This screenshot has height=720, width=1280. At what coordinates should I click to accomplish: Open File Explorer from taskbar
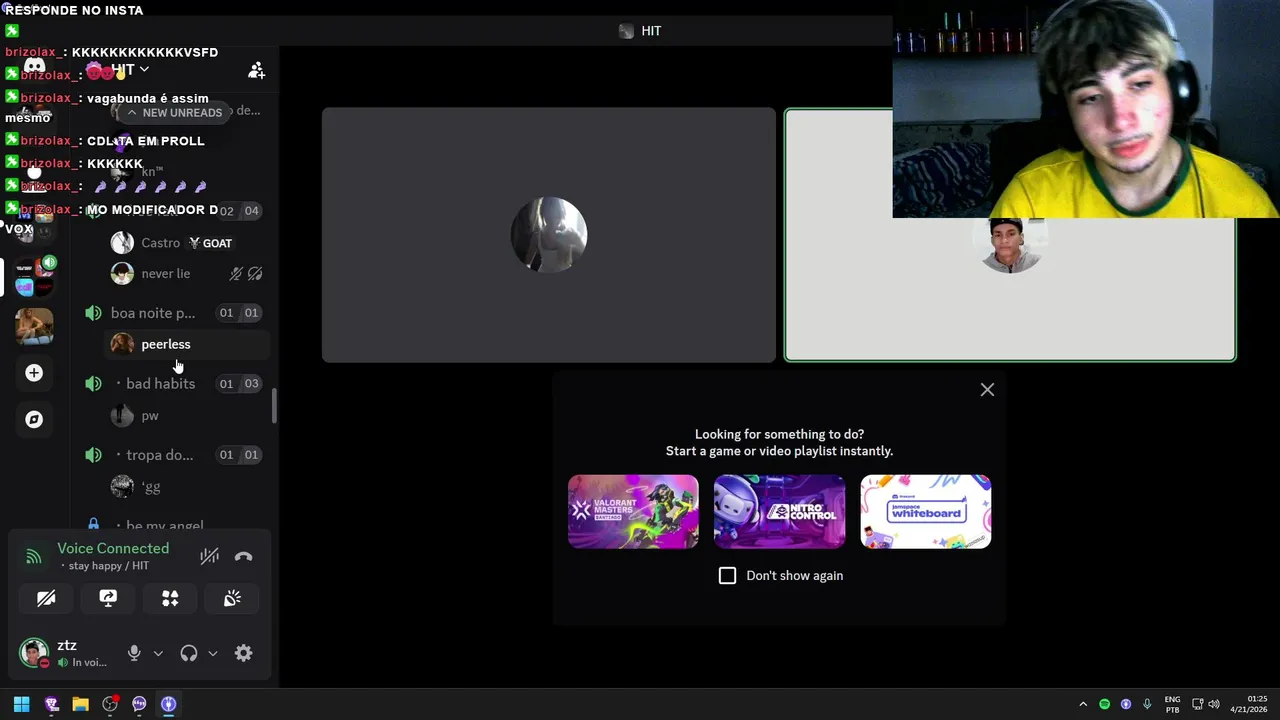80,704
